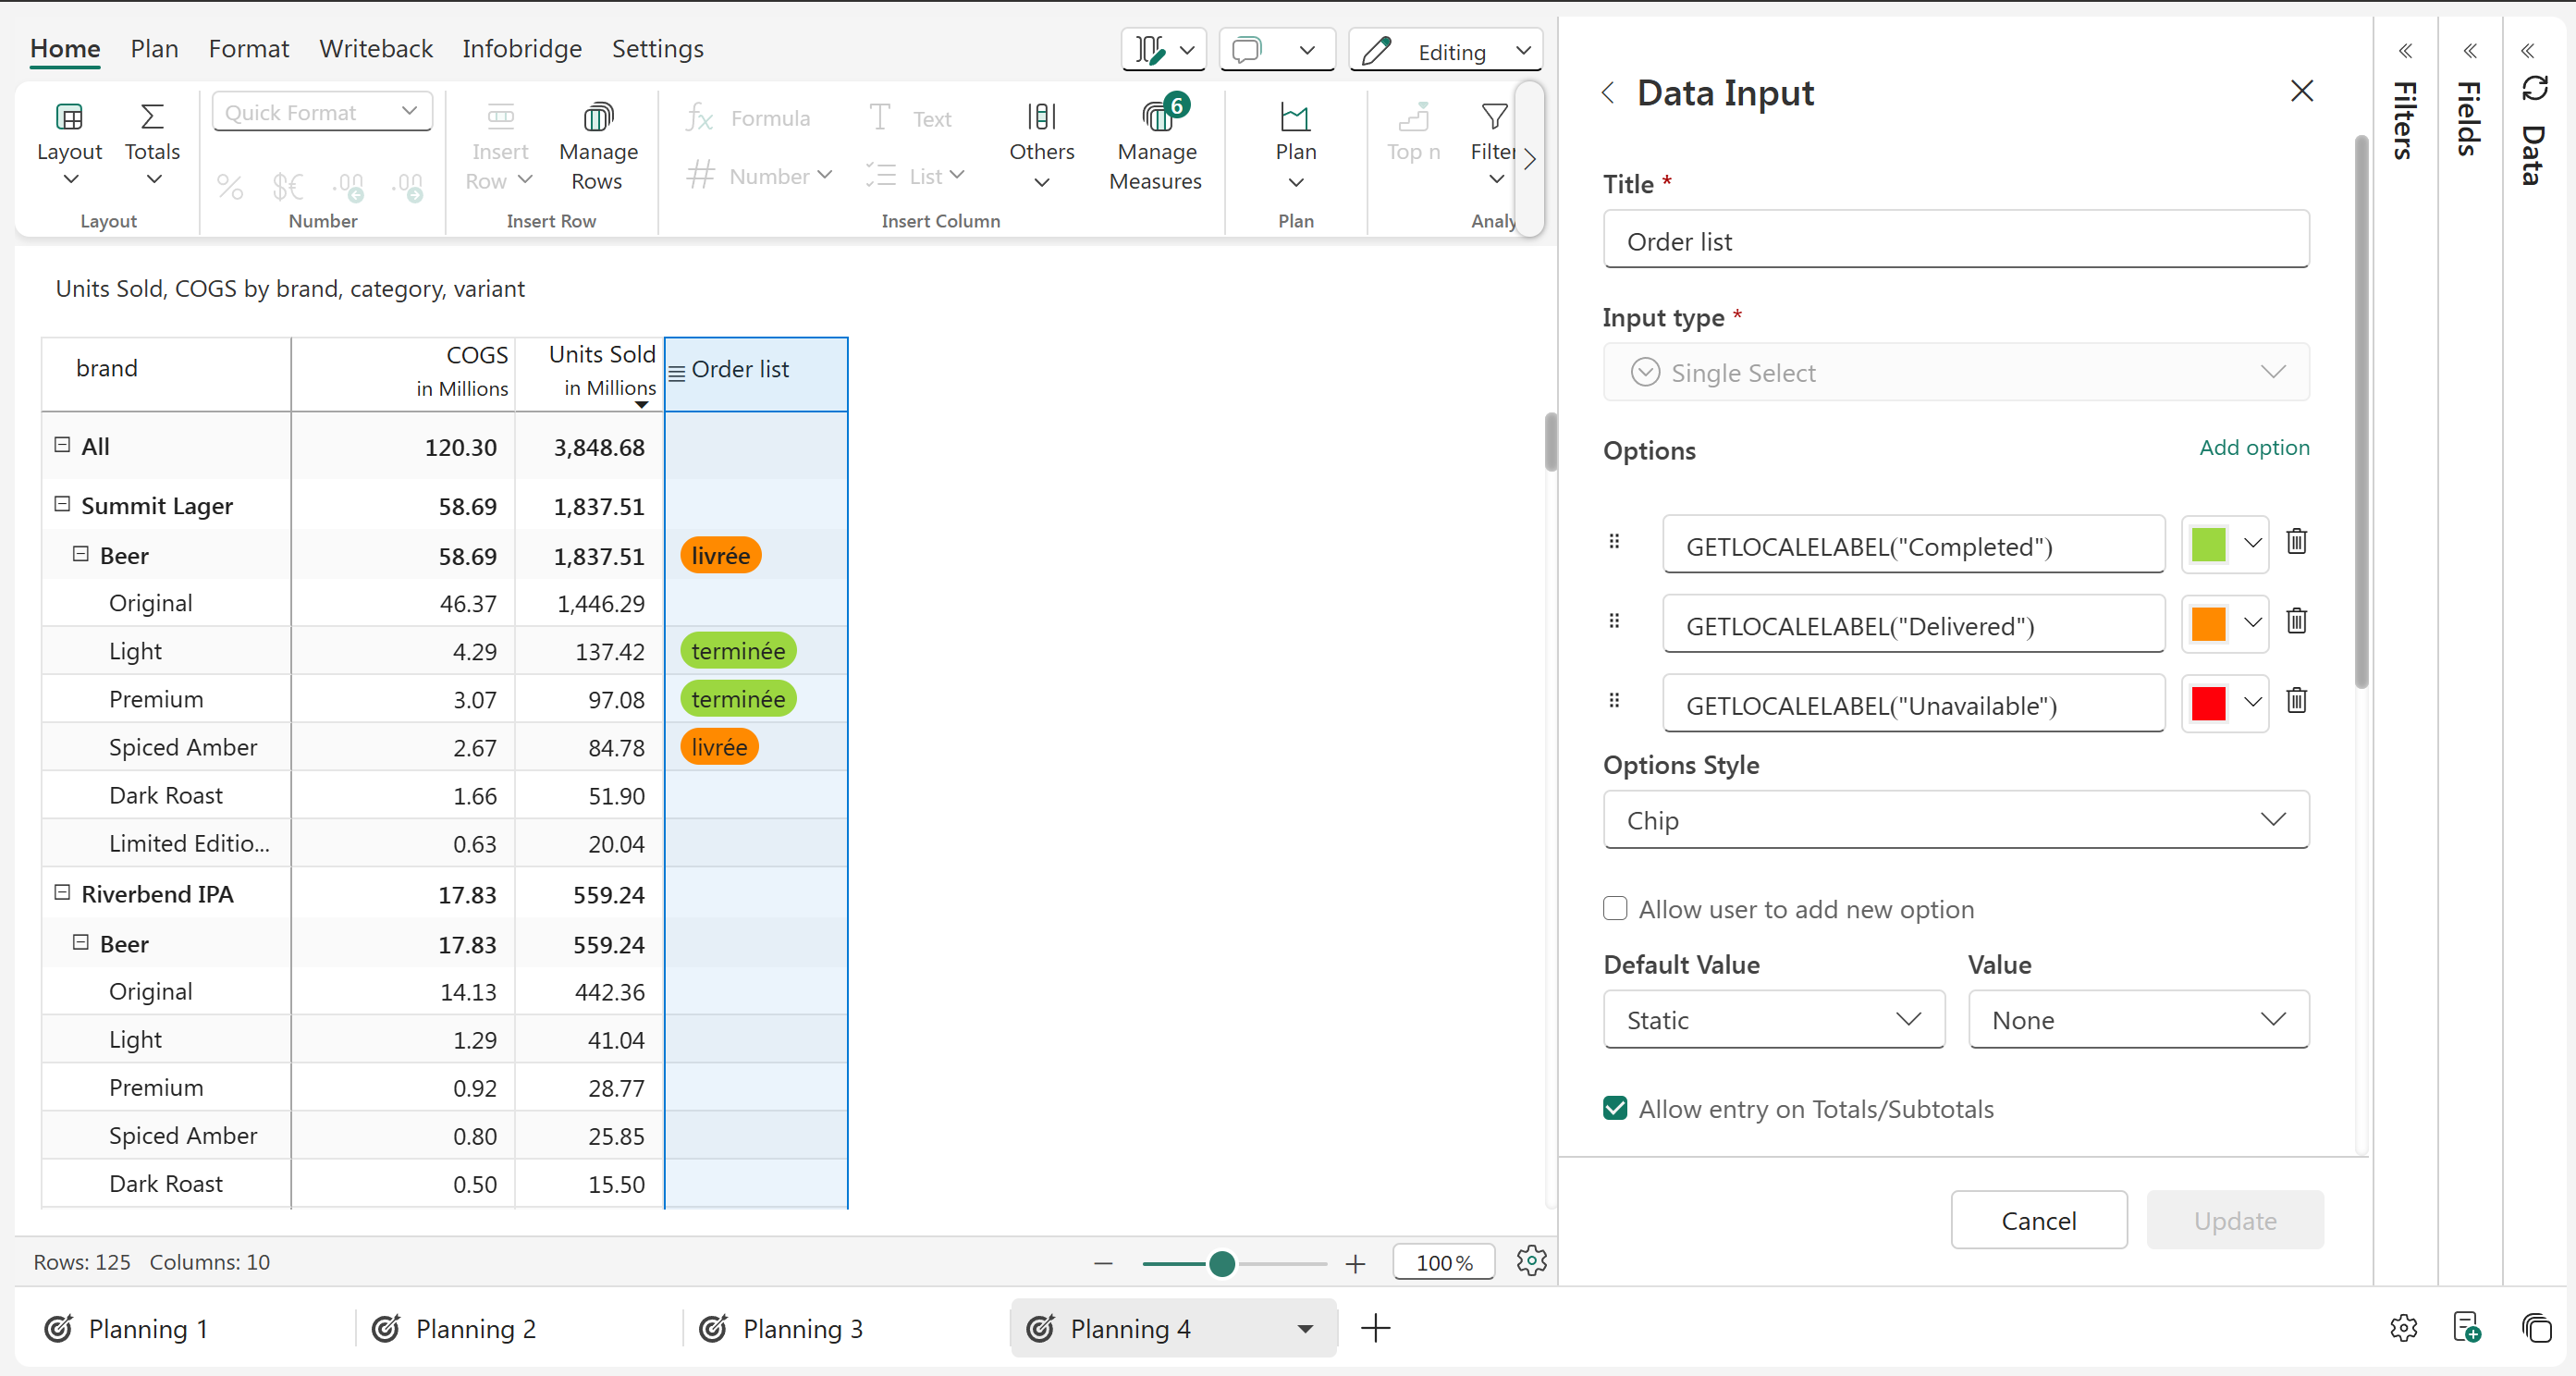
Task: Click the Add option link
Action: pos(2254,448)
